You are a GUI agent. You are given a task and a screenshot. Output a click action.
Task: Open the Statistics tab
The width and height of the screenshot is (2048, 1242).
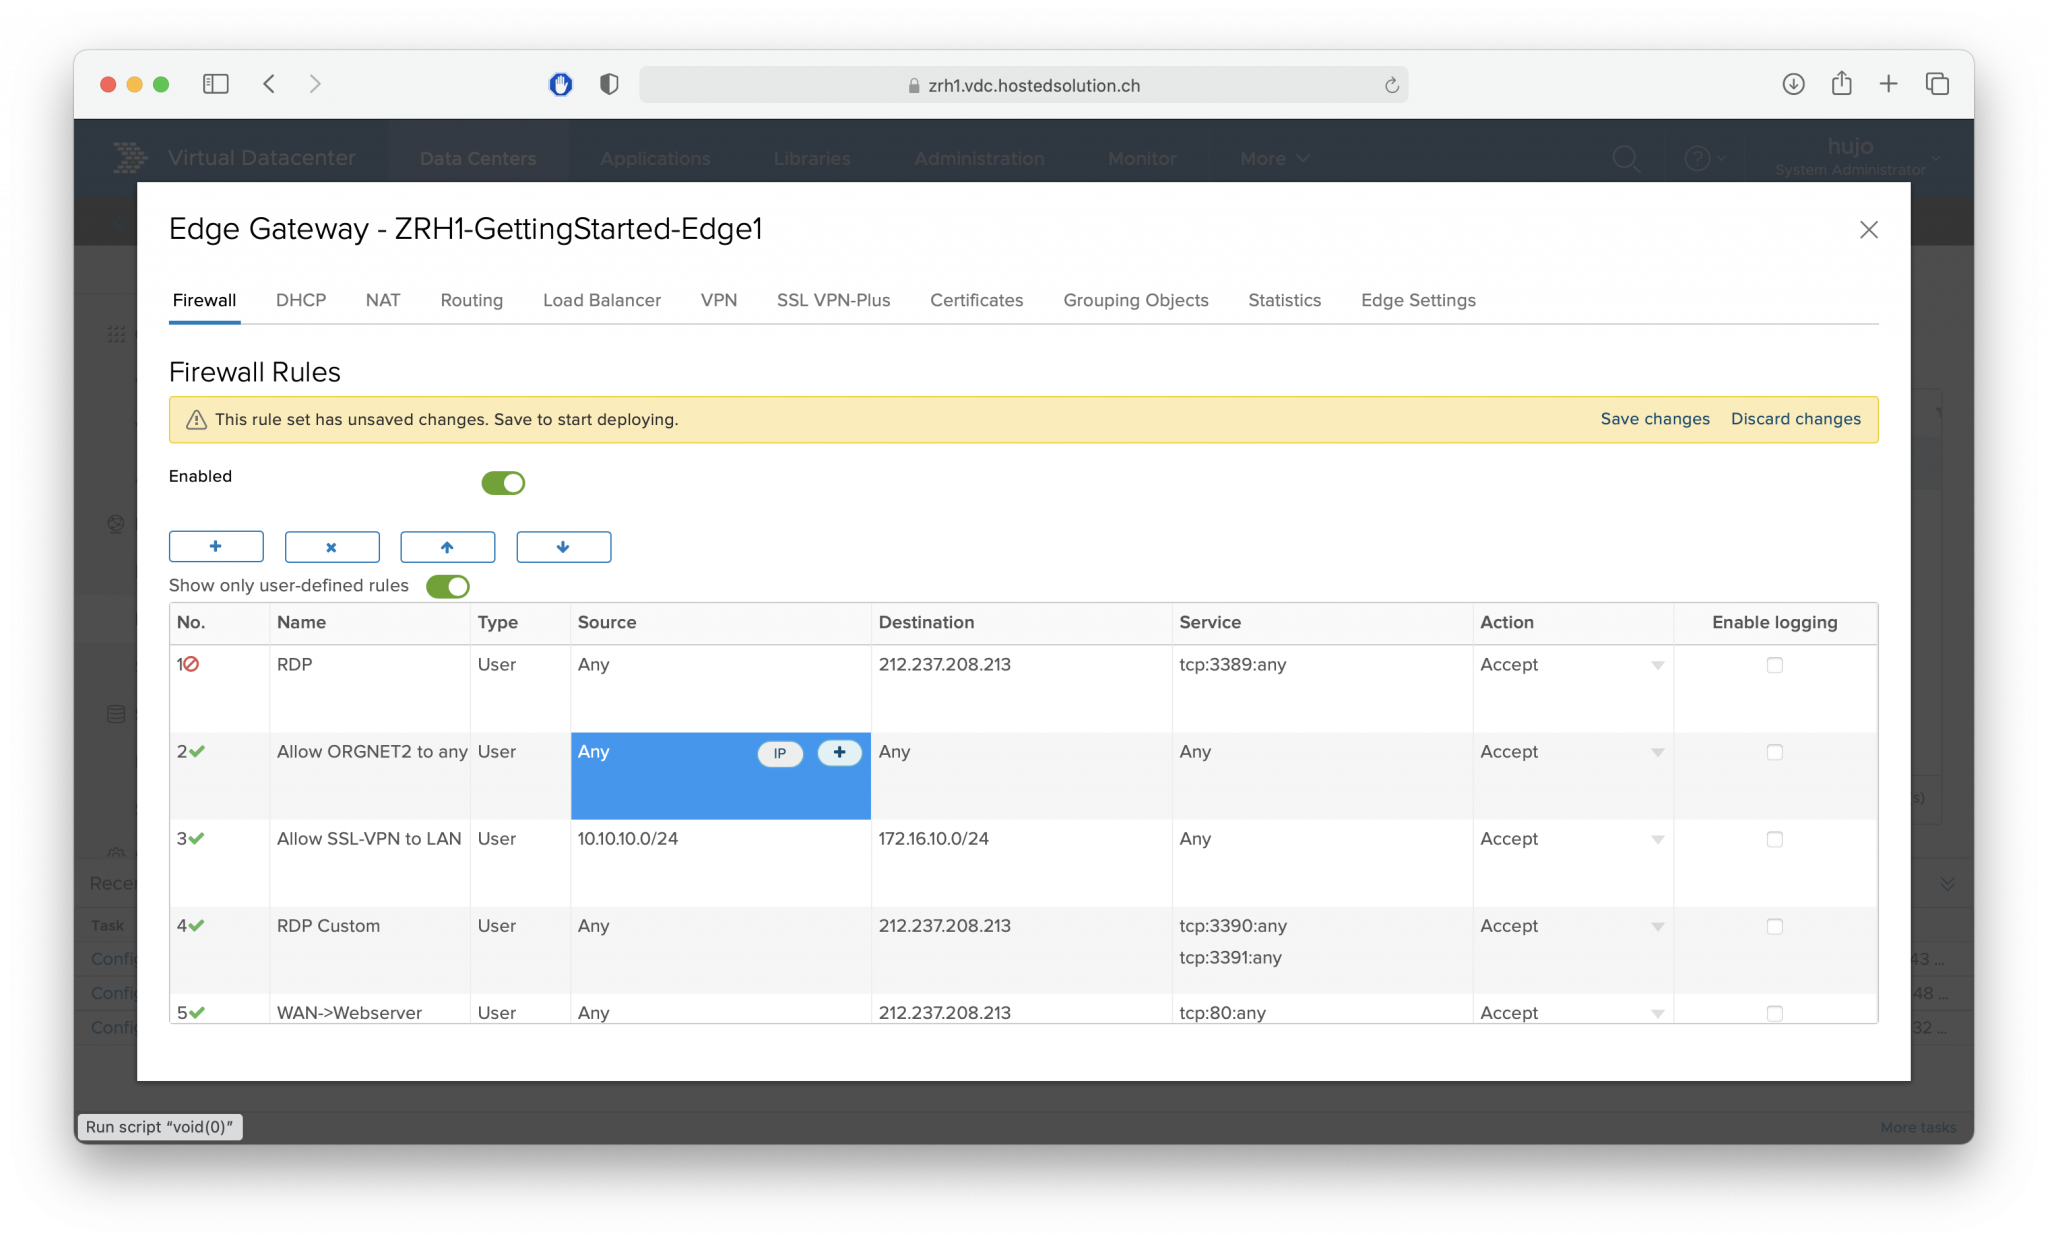(x=1284, y=300)
